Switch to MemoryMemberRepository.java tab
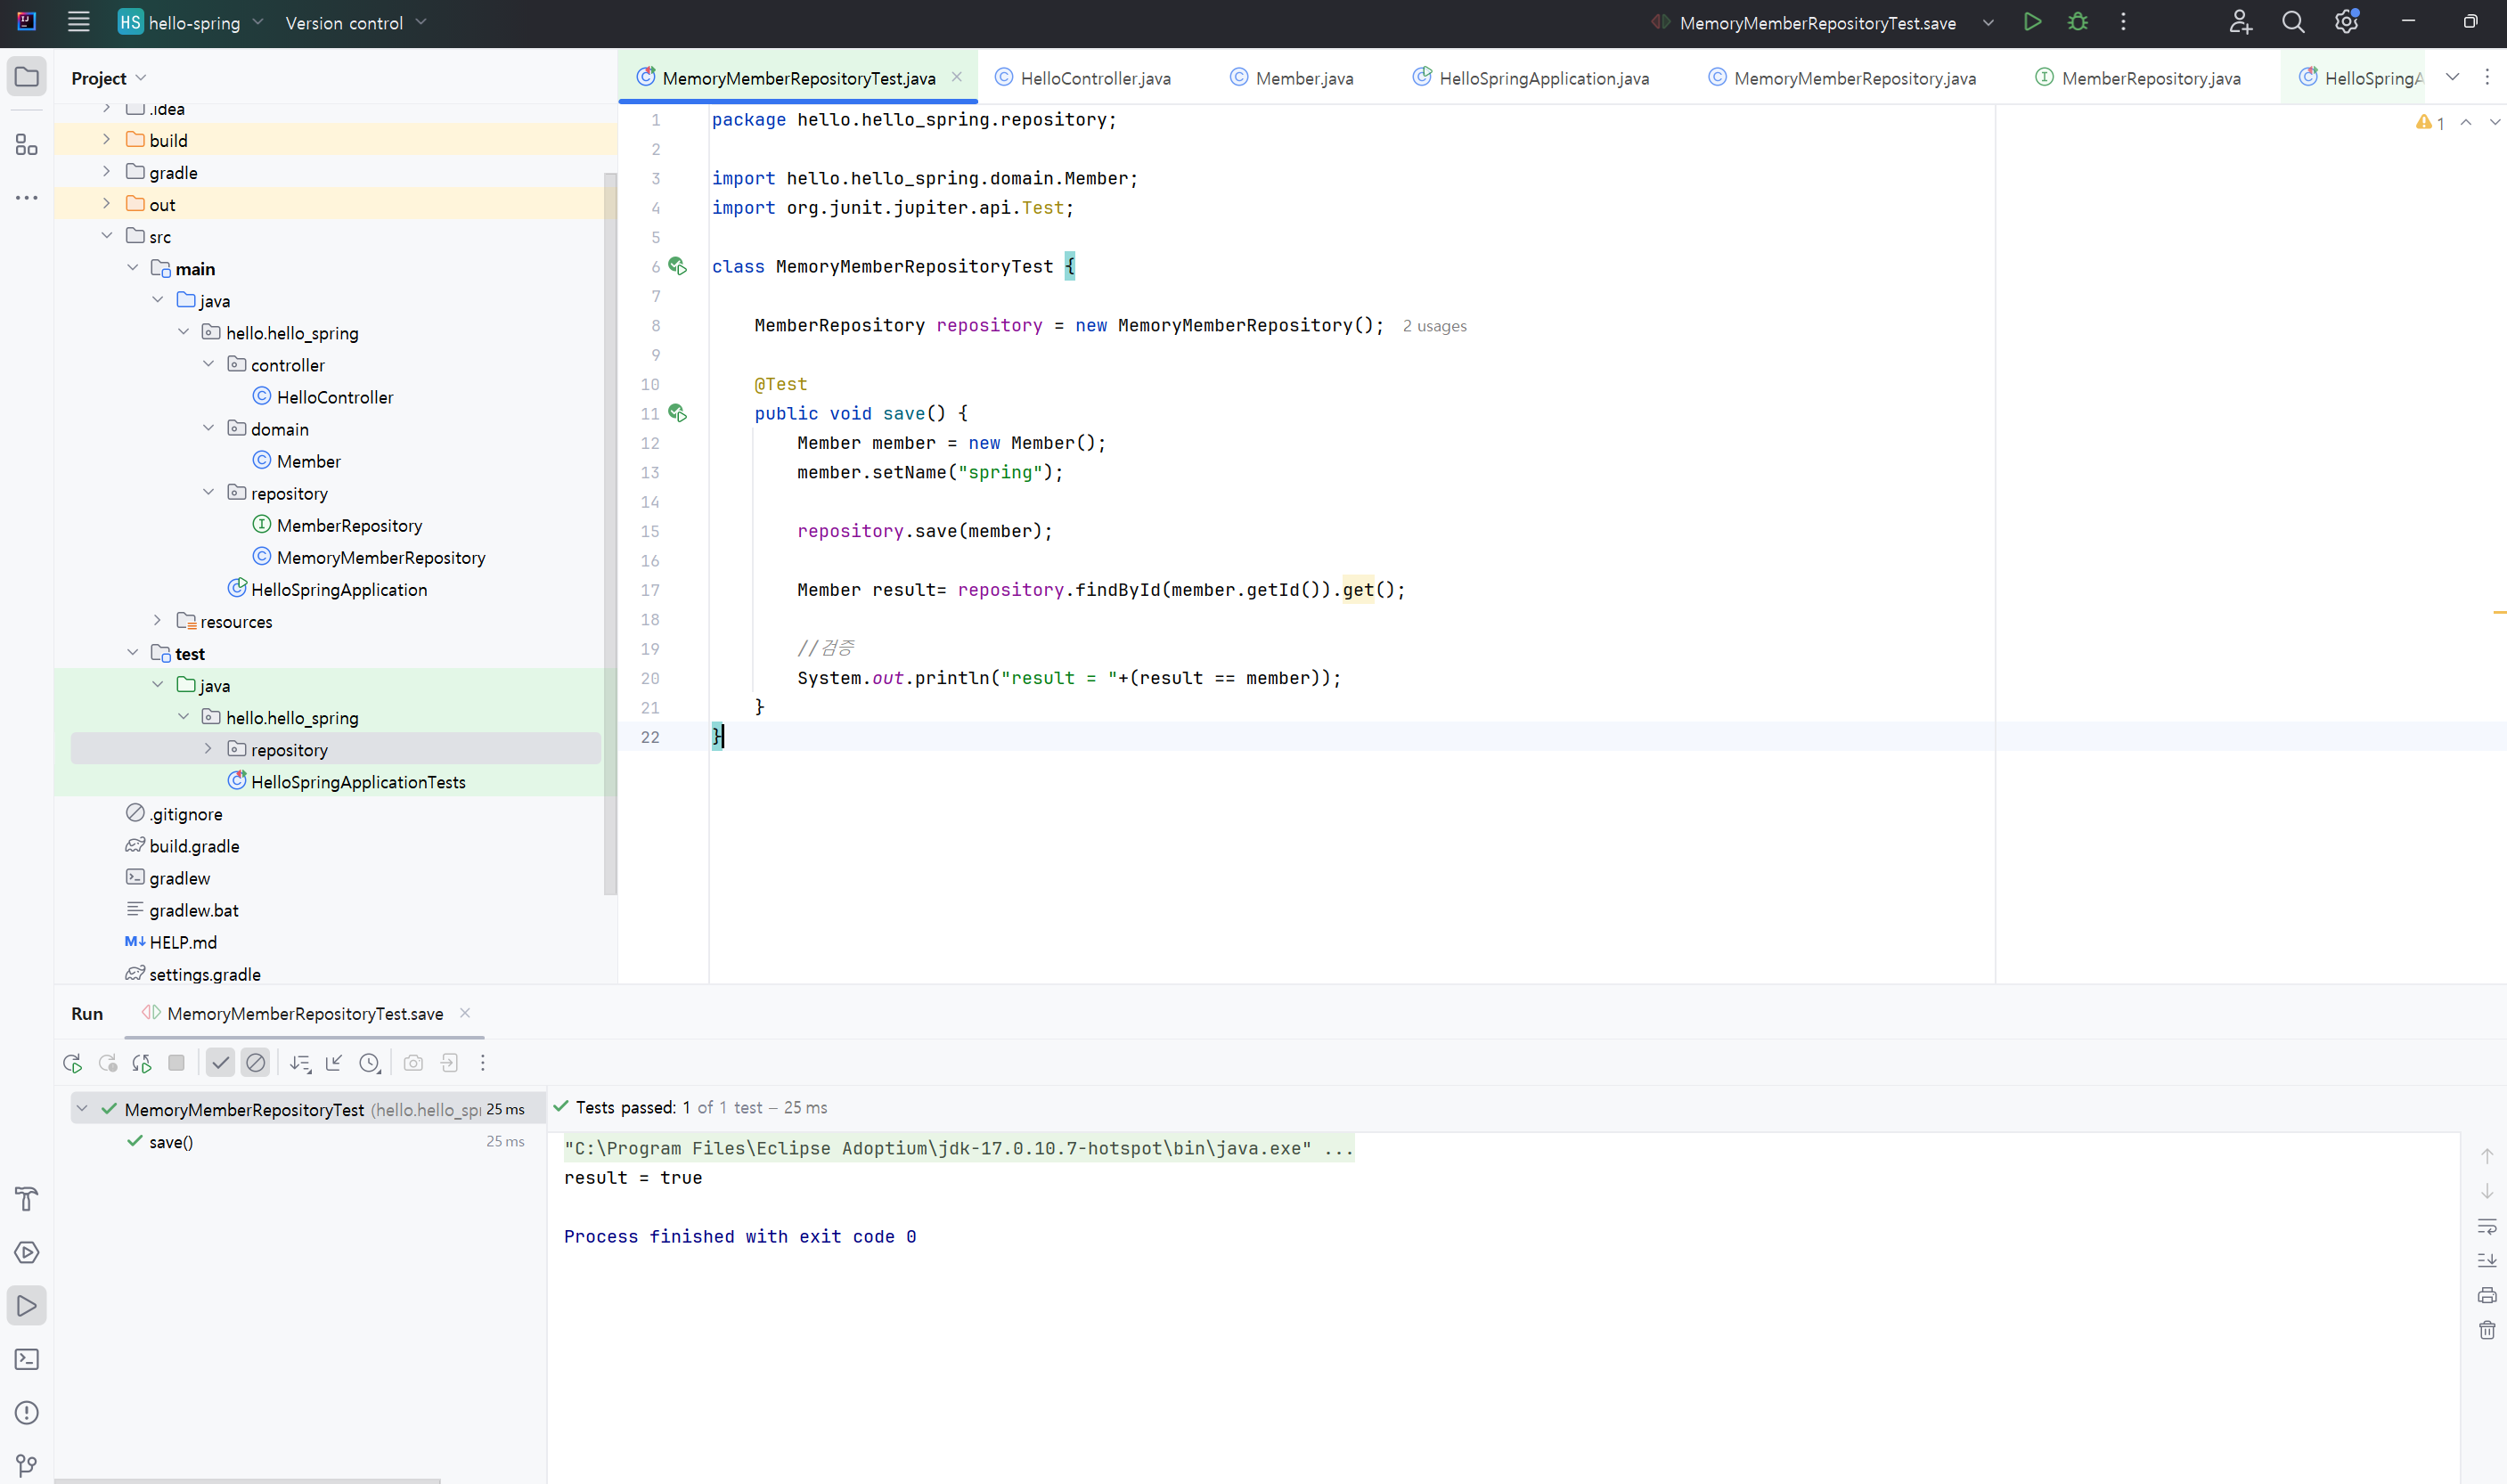 1841,78
